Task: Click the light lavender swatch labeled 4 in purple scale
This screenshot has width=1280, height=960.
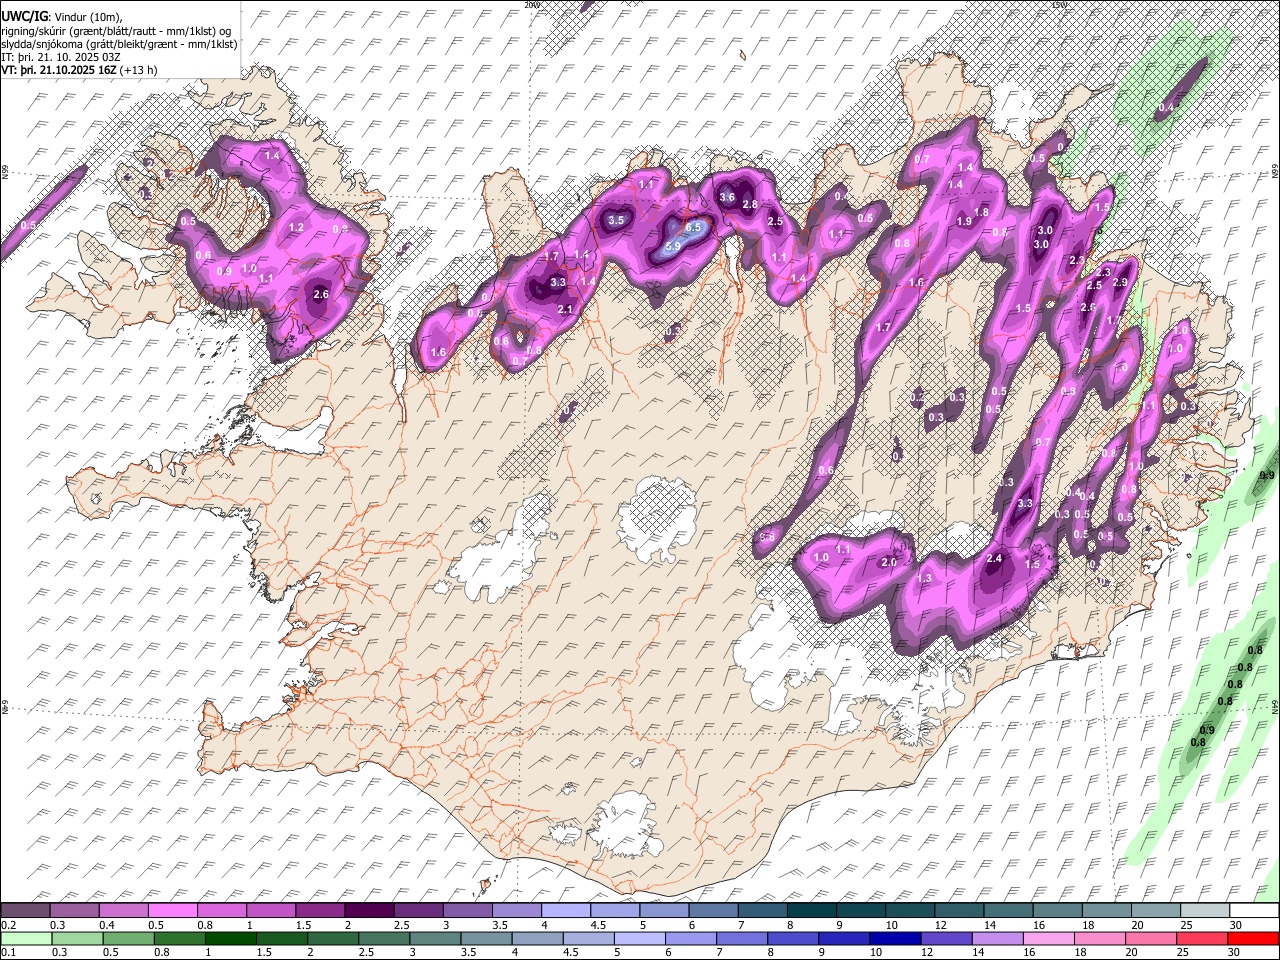Action: coord(566,910)
